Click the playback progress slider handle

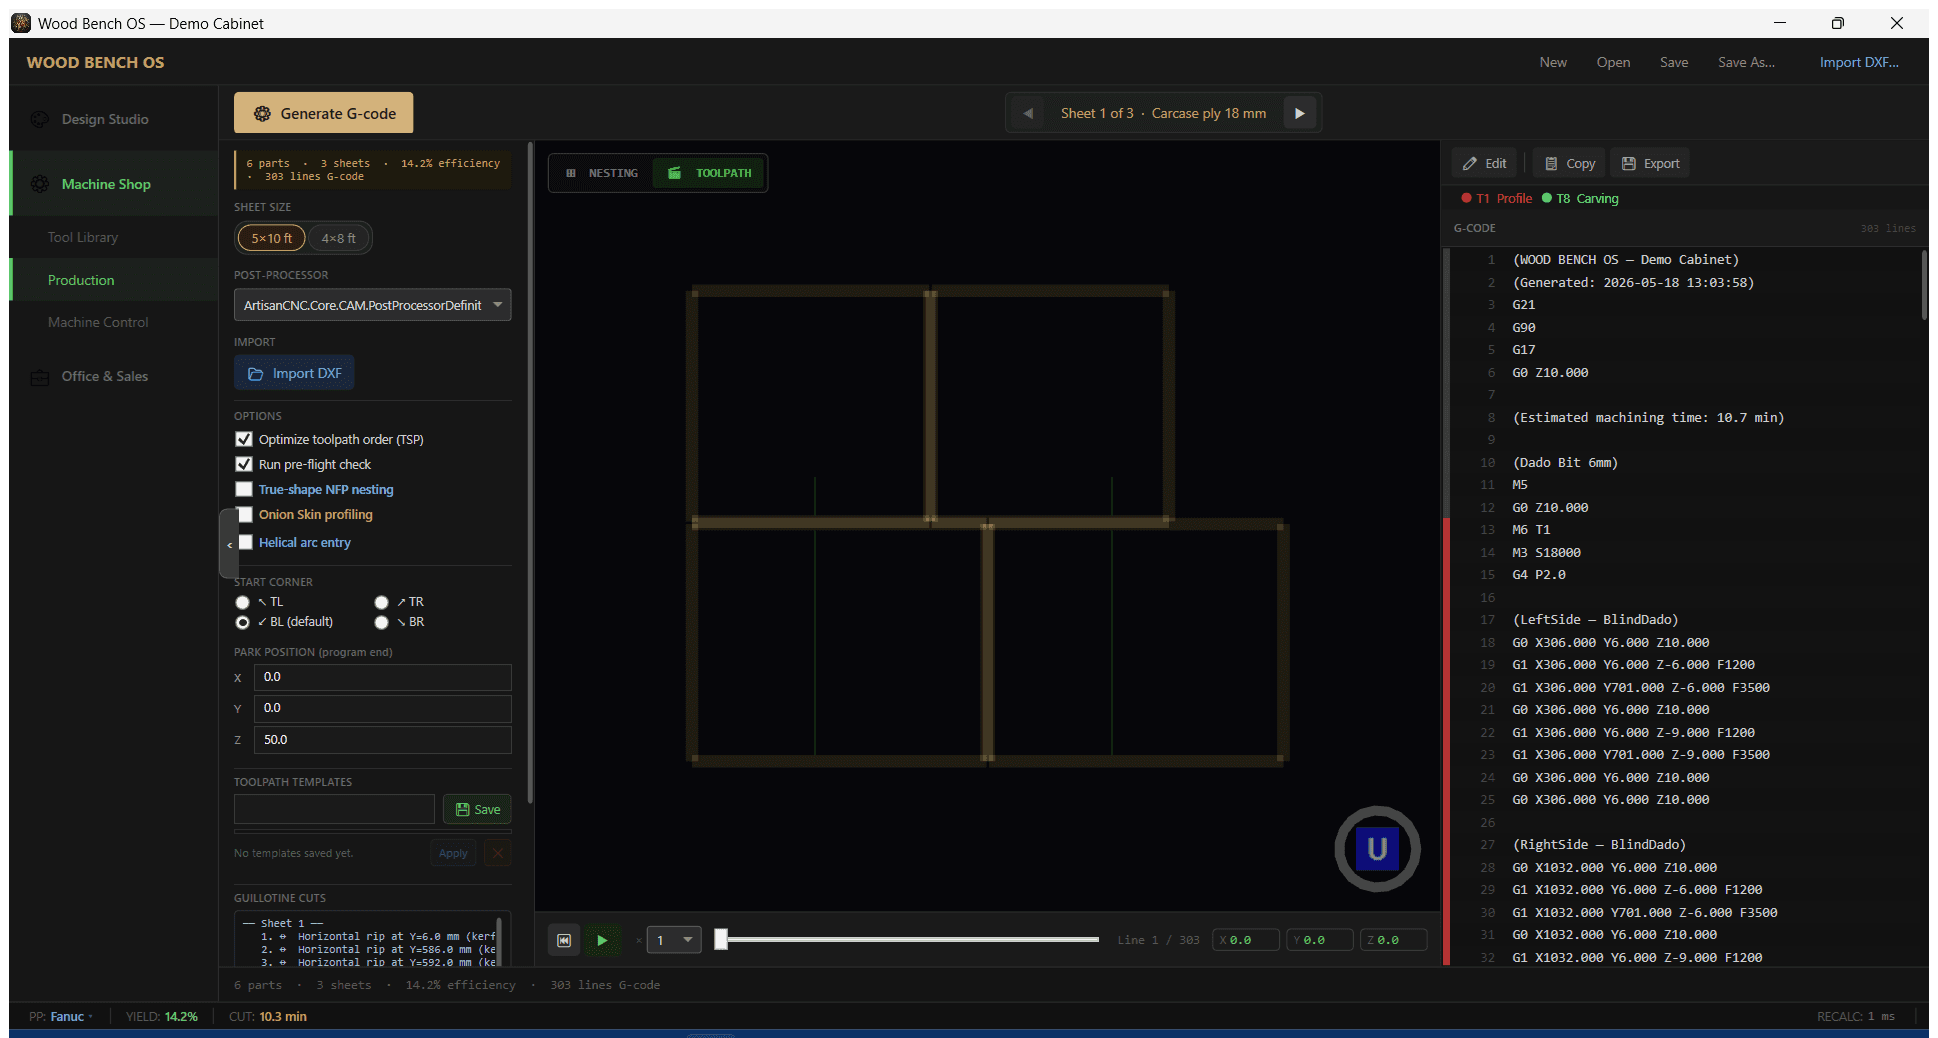[x=721, y=939]
